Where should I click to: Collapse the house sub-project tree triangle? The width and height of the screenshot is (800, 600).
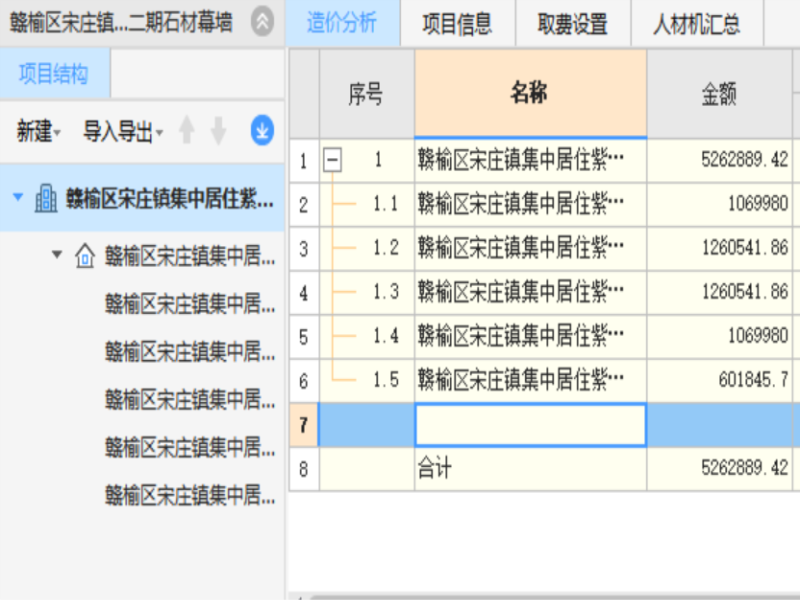coord(57,256)
